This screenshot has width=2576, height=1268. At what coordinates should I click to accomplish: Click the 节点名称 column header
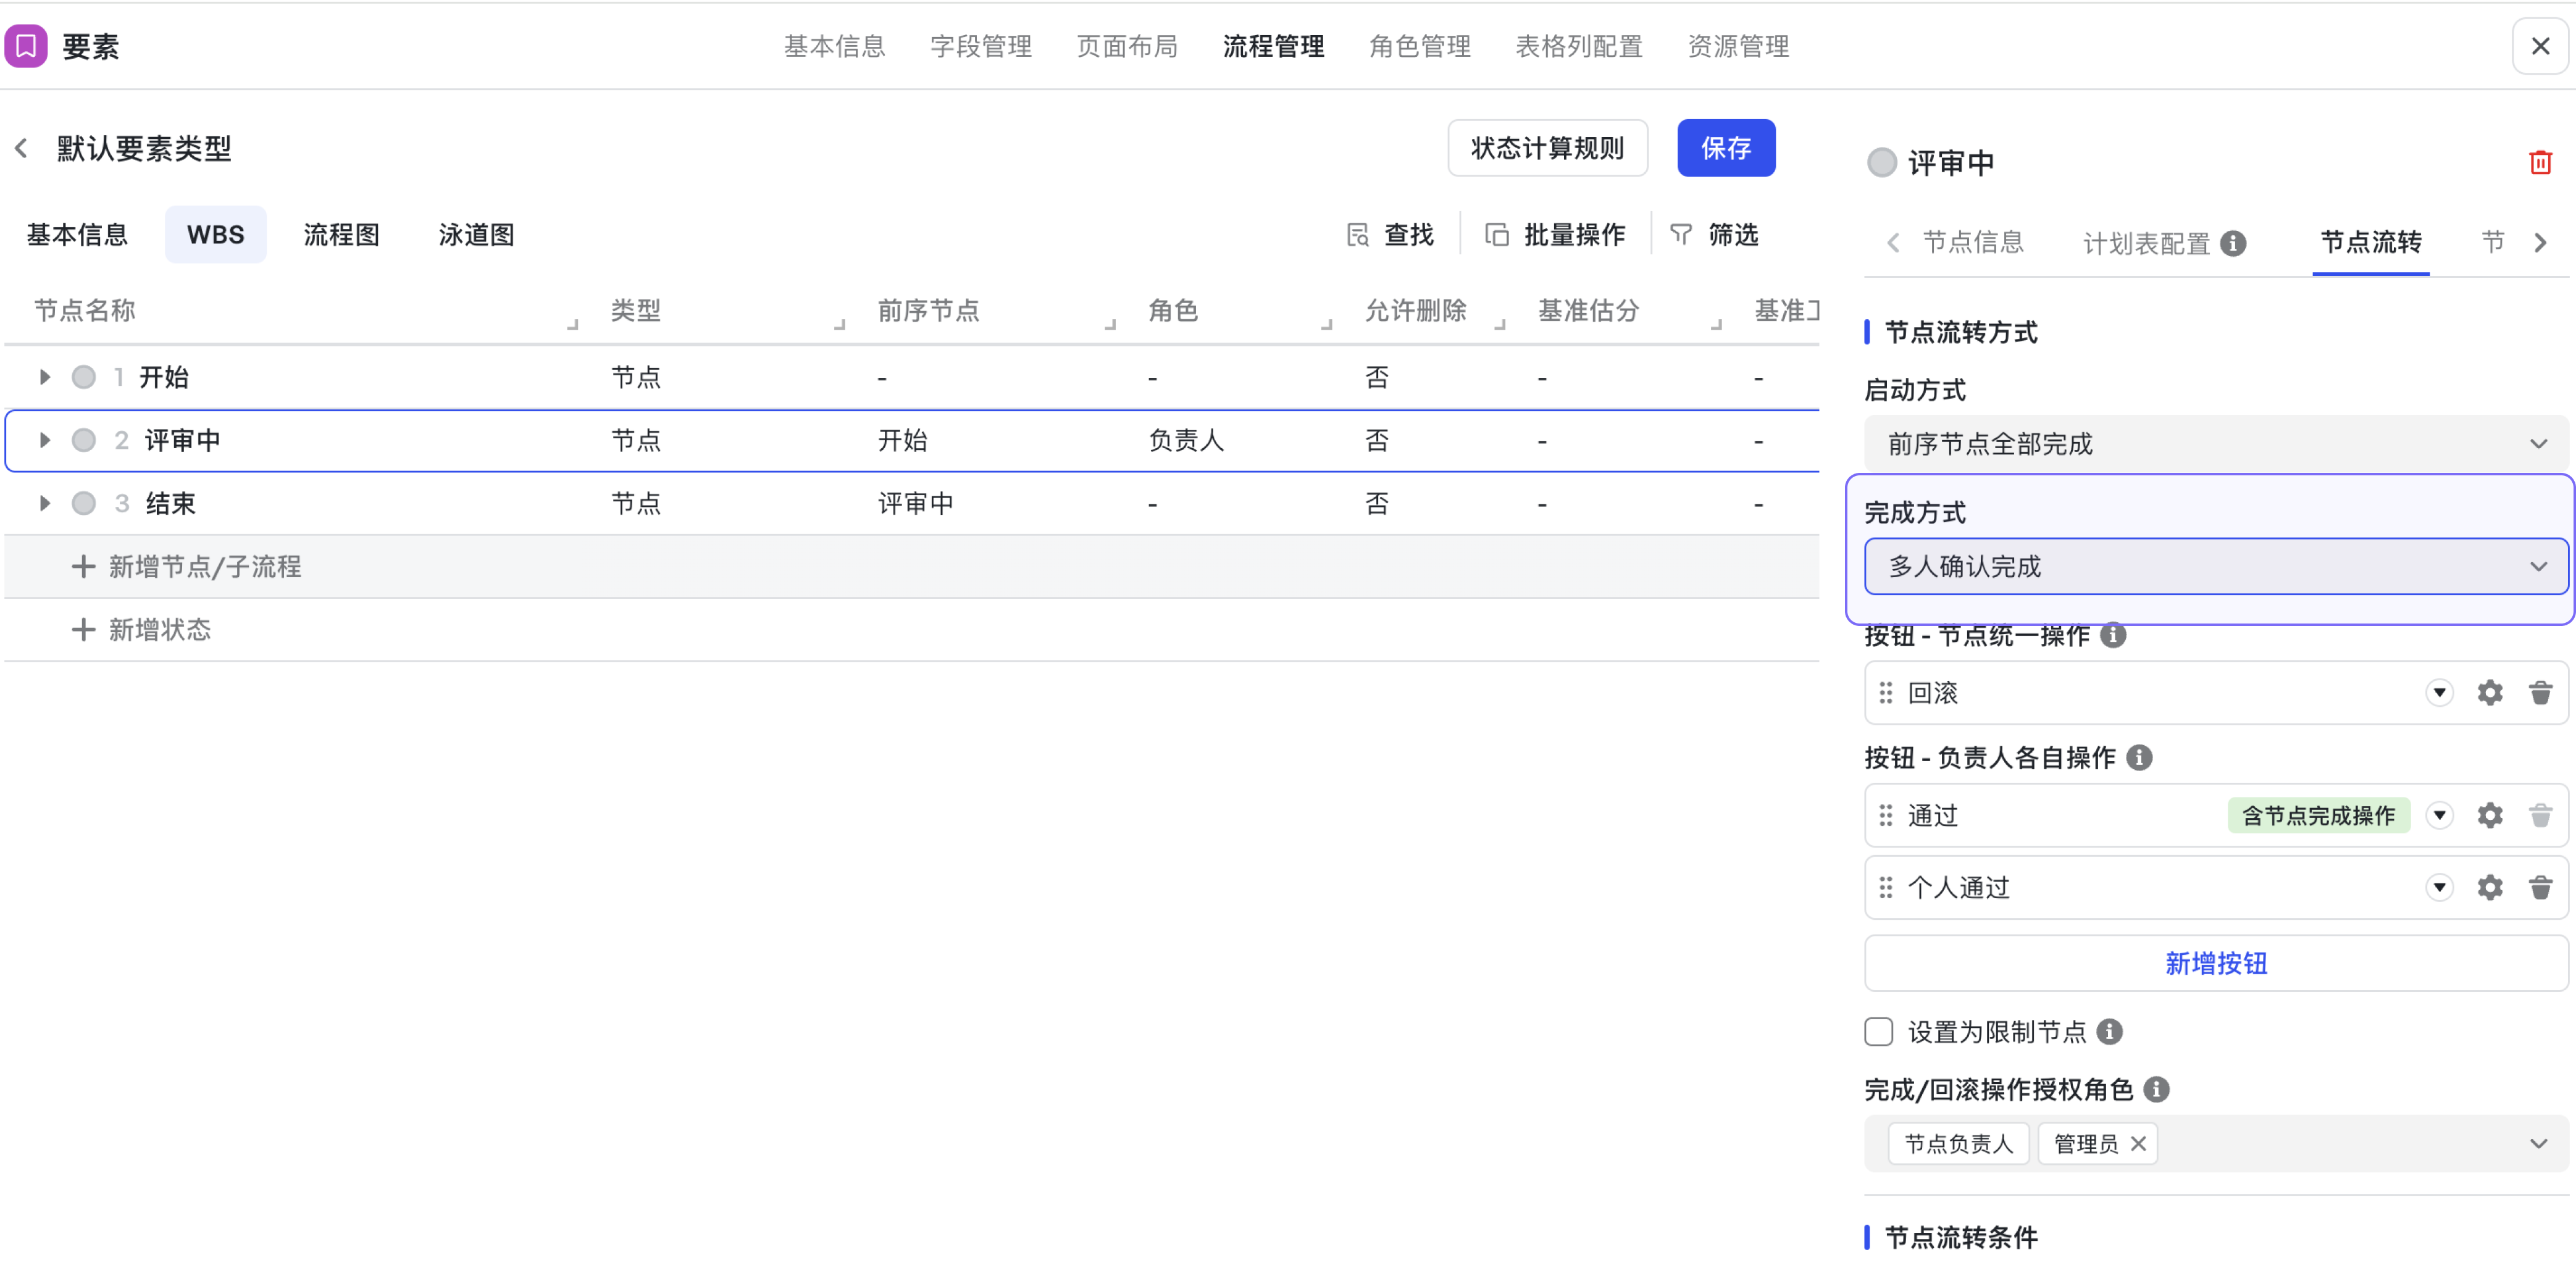pos(85,311)
